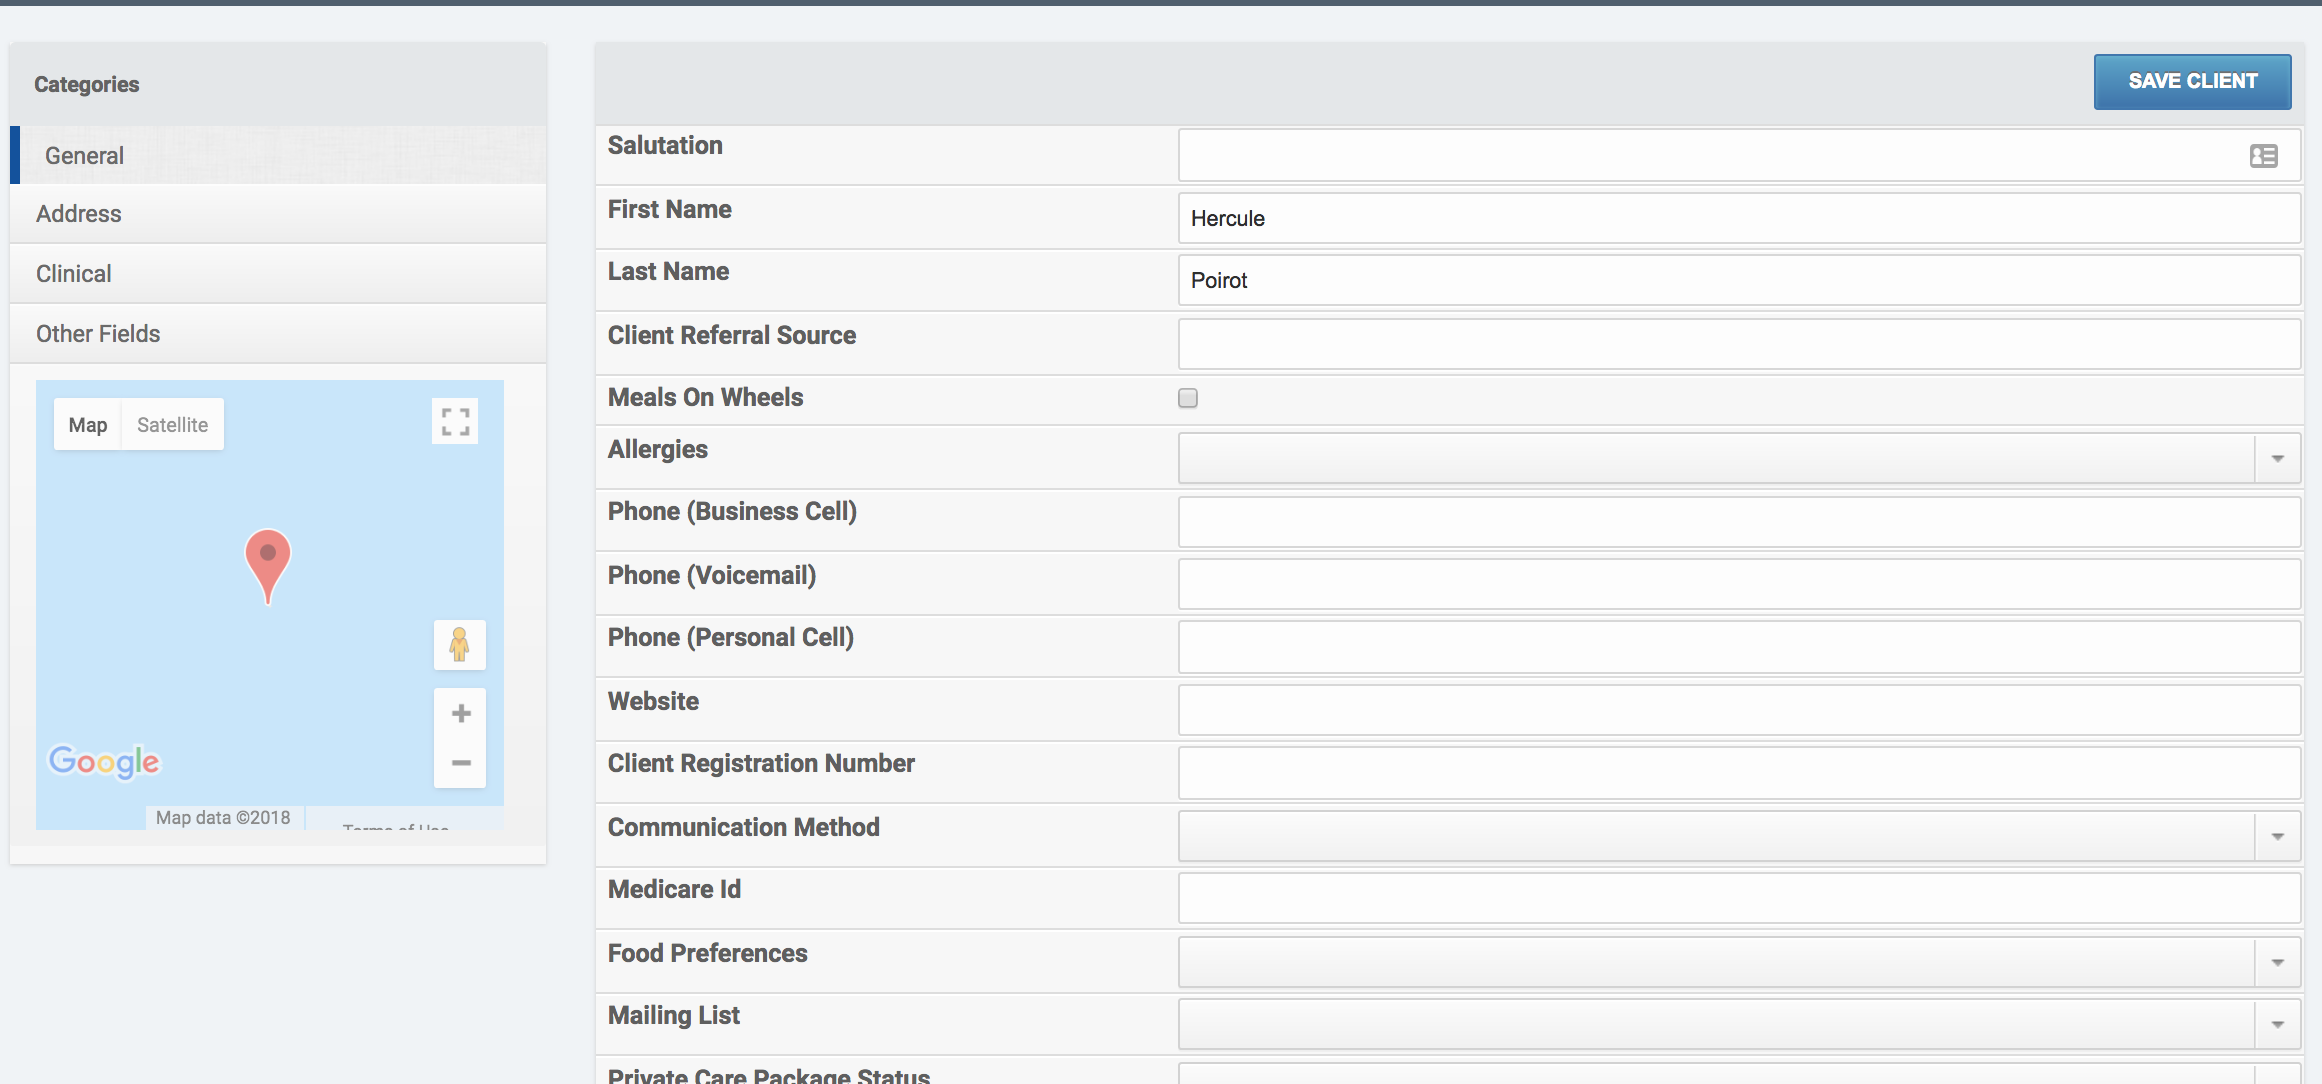Open the Clinical category
2322x1084 pixels.
(74, 274)
